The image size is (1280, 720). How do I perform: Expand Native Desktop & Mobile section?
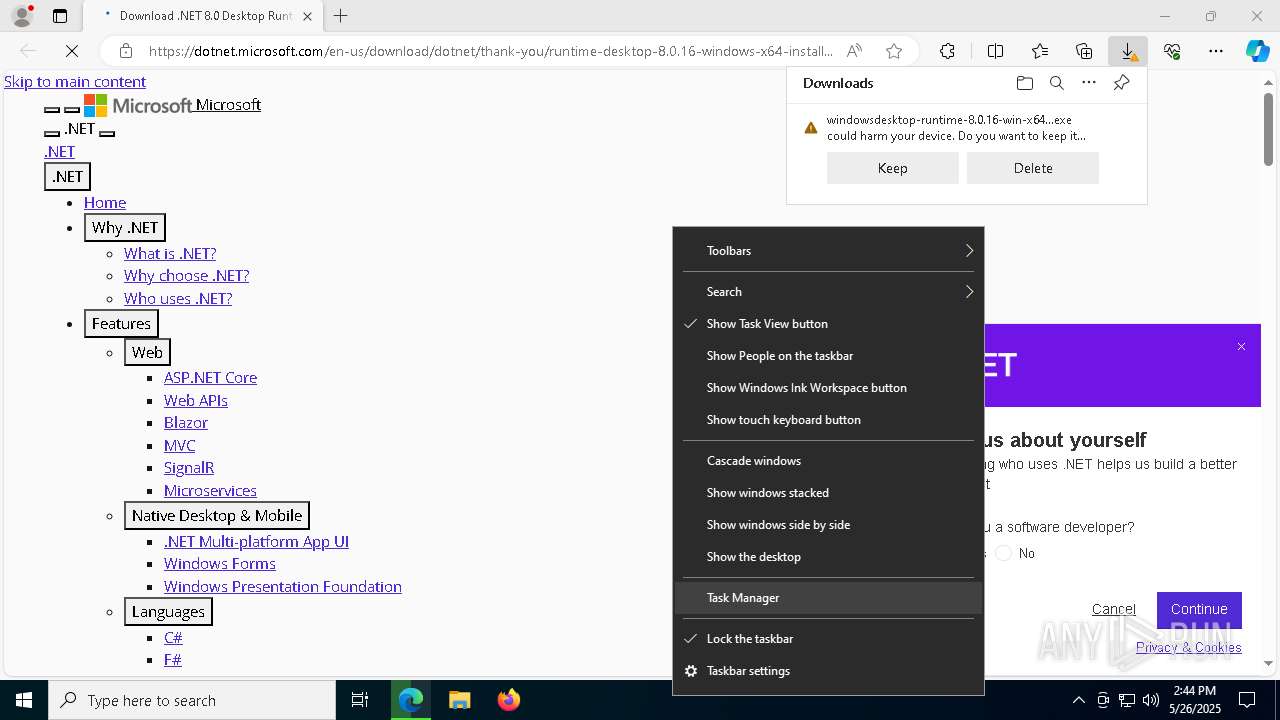pos(217,516)
